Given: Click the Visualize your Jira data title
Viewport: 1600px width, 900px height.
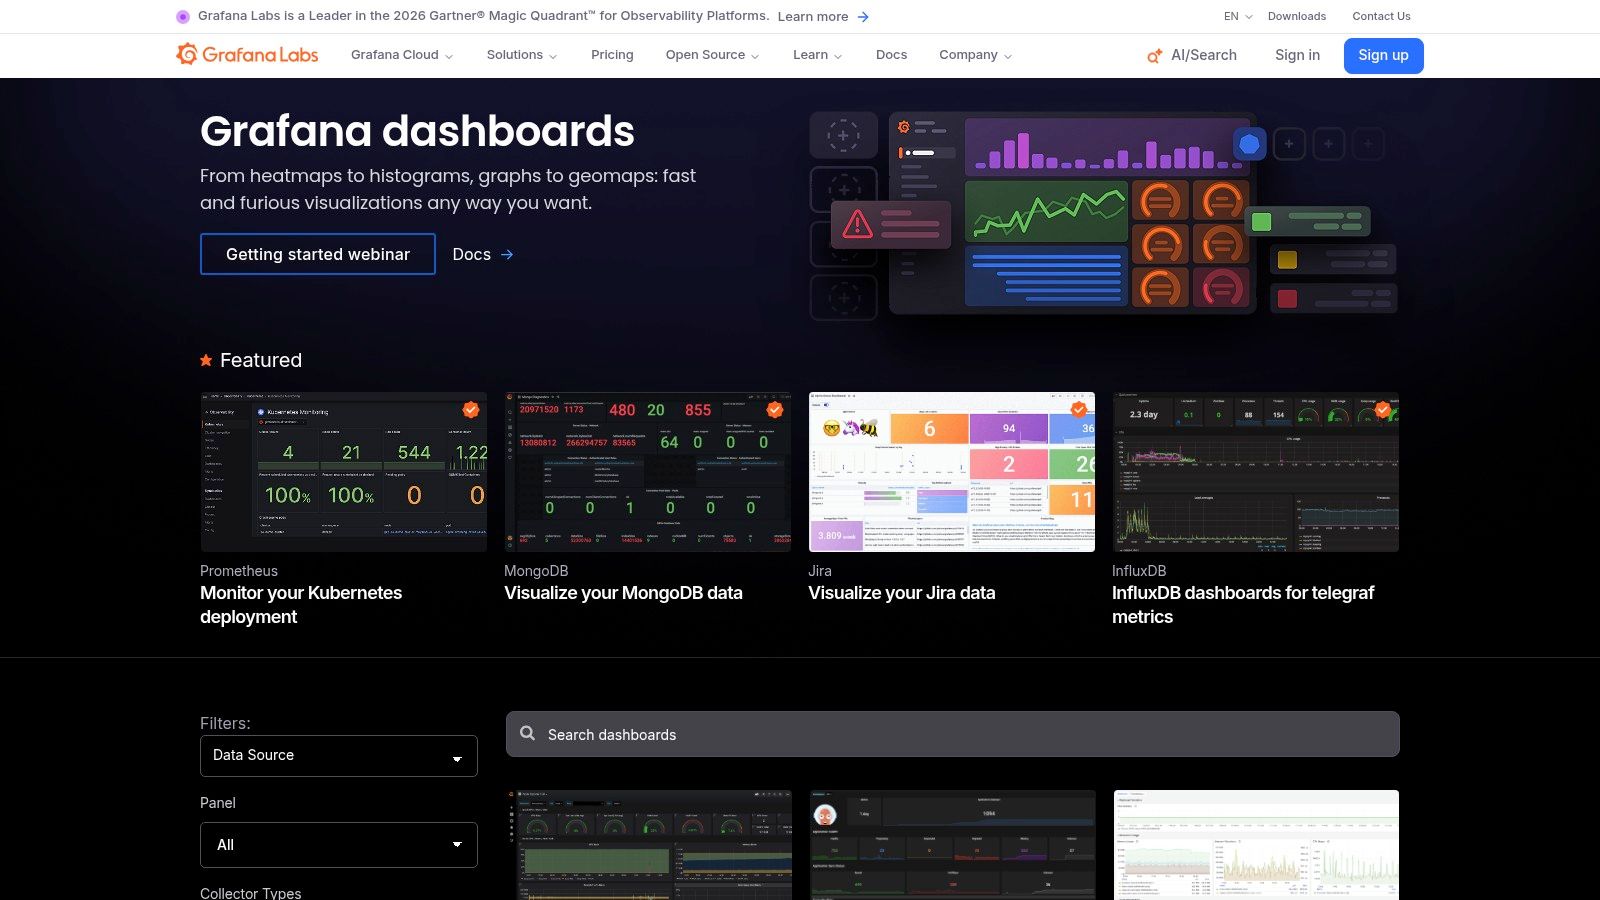Looking at the screenshot, I should (902, 593).
